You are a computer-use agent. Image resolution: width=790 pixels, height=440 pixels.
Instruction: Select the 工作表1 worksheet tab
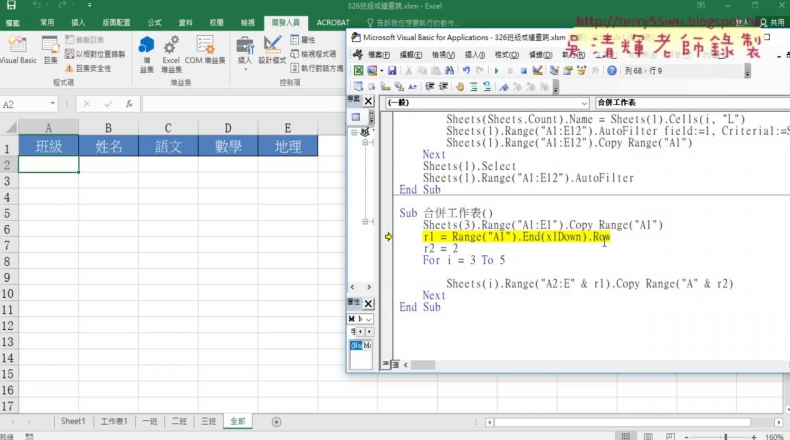coord(114,421)
